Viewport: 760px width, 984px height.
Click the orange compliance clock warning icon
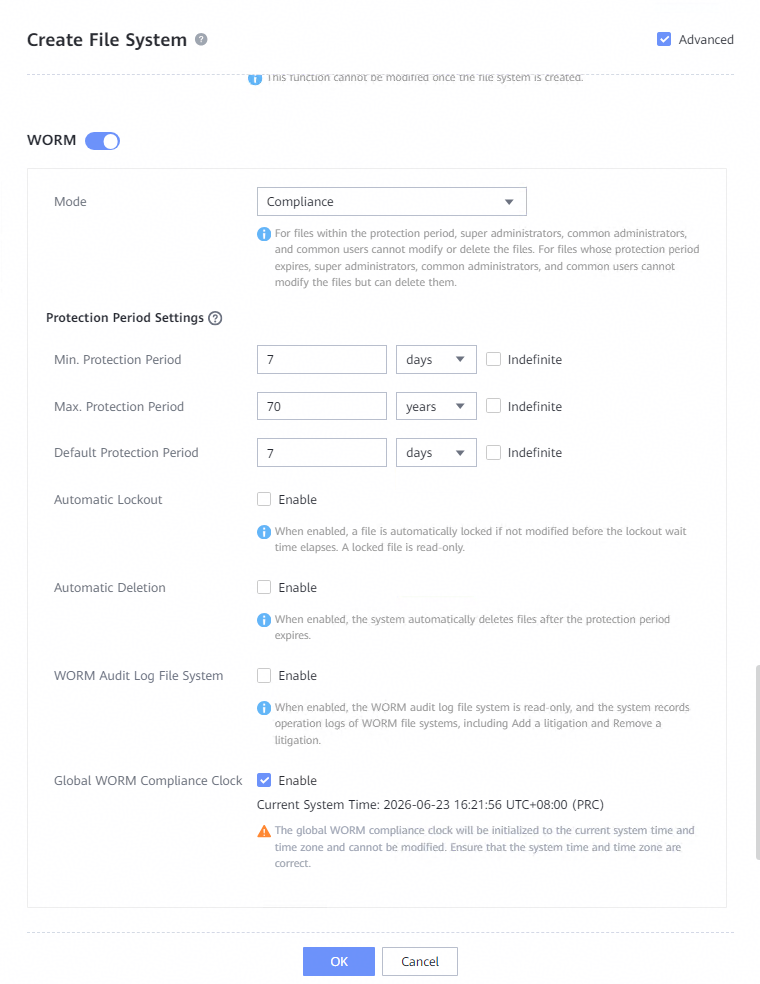pyautogui.click(x=264, y=831)
